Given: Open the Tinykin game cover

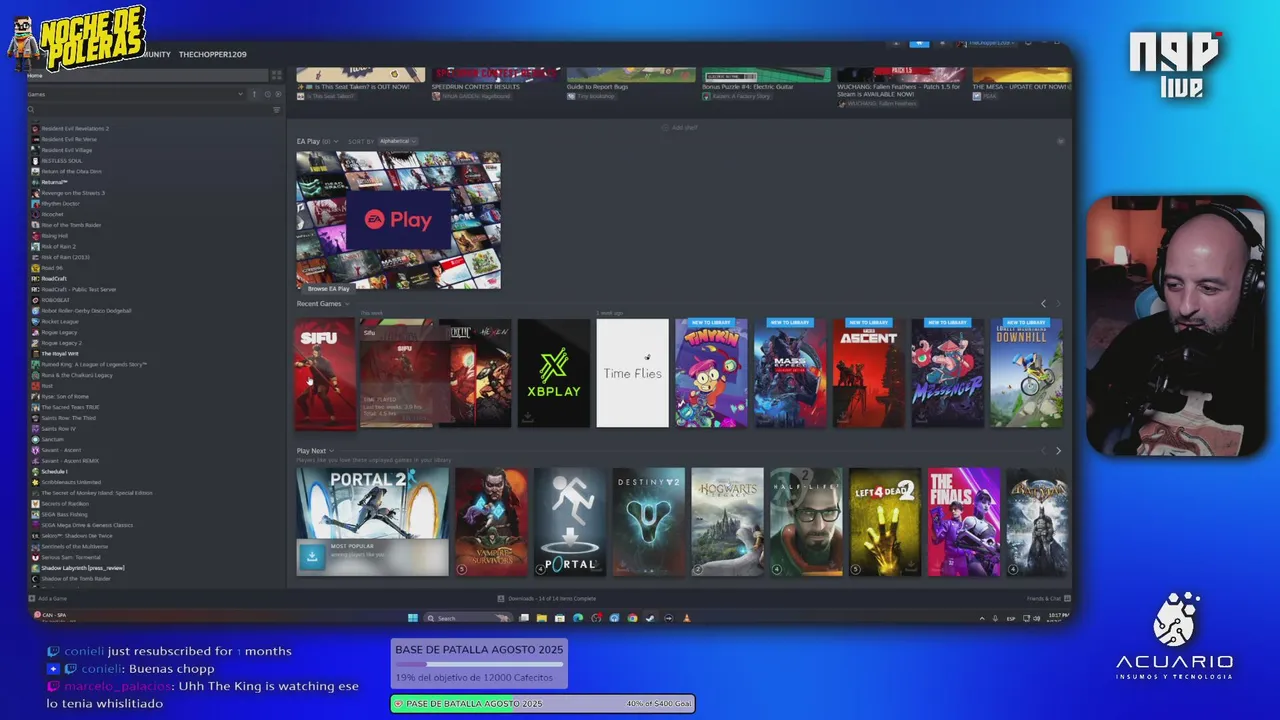Looking at the screenshot, I should pos(711,373).
